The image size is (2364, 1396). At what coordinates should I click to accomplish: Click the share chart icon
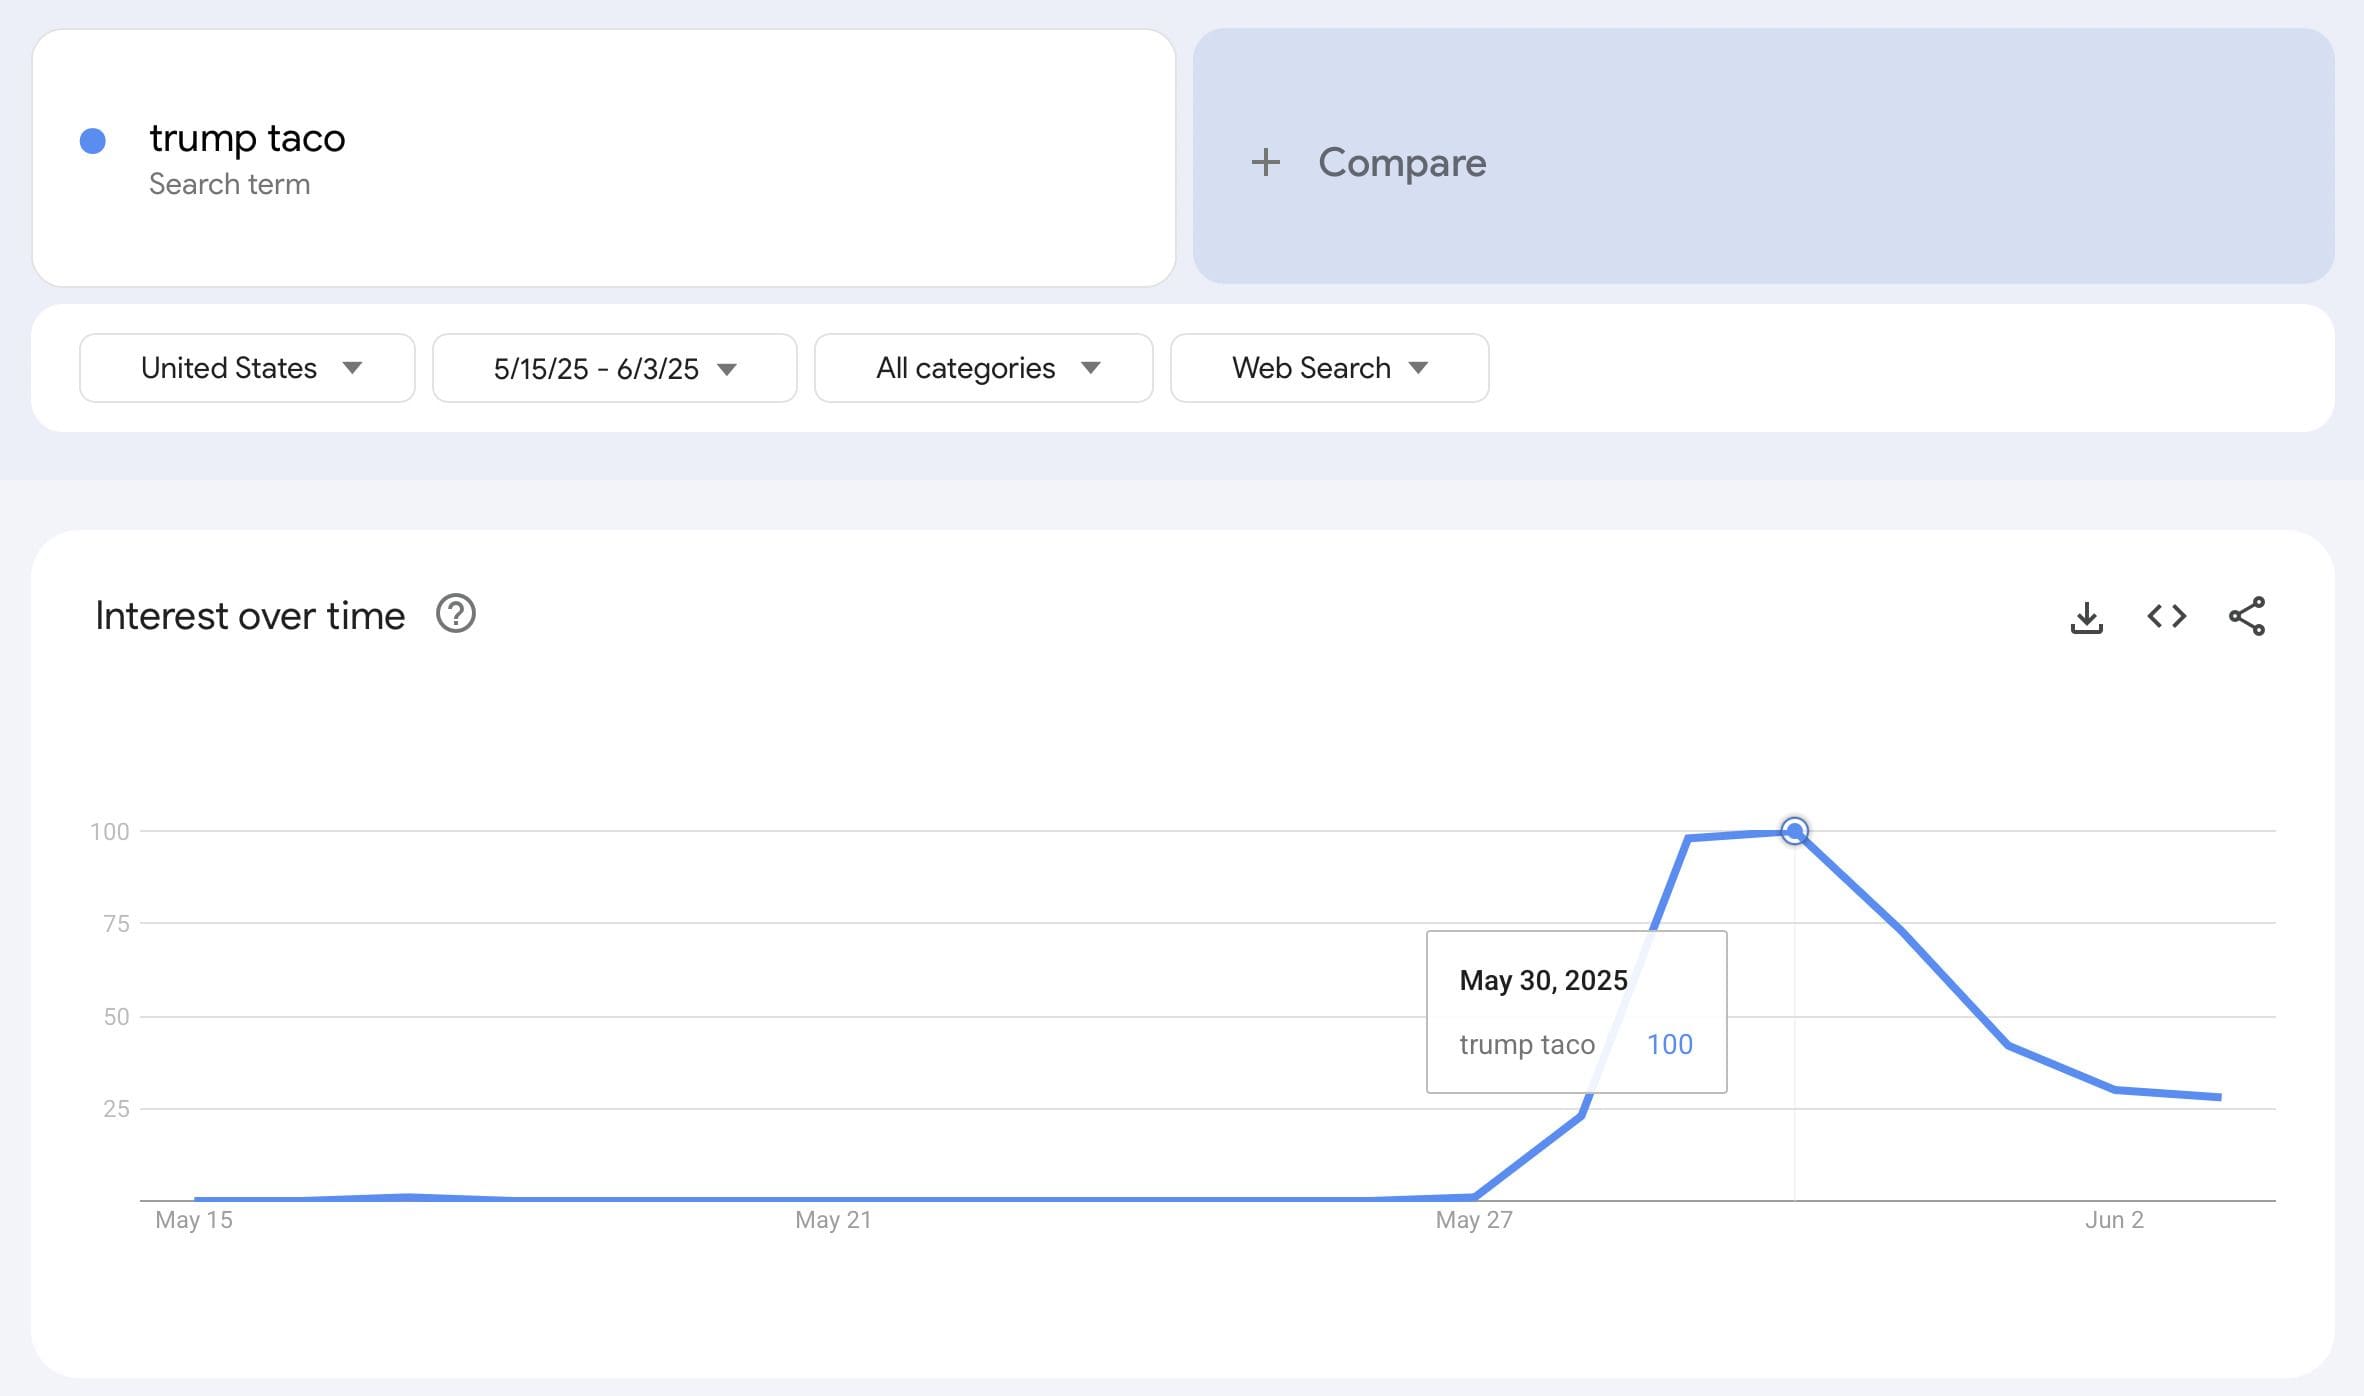click(2247, 616)
